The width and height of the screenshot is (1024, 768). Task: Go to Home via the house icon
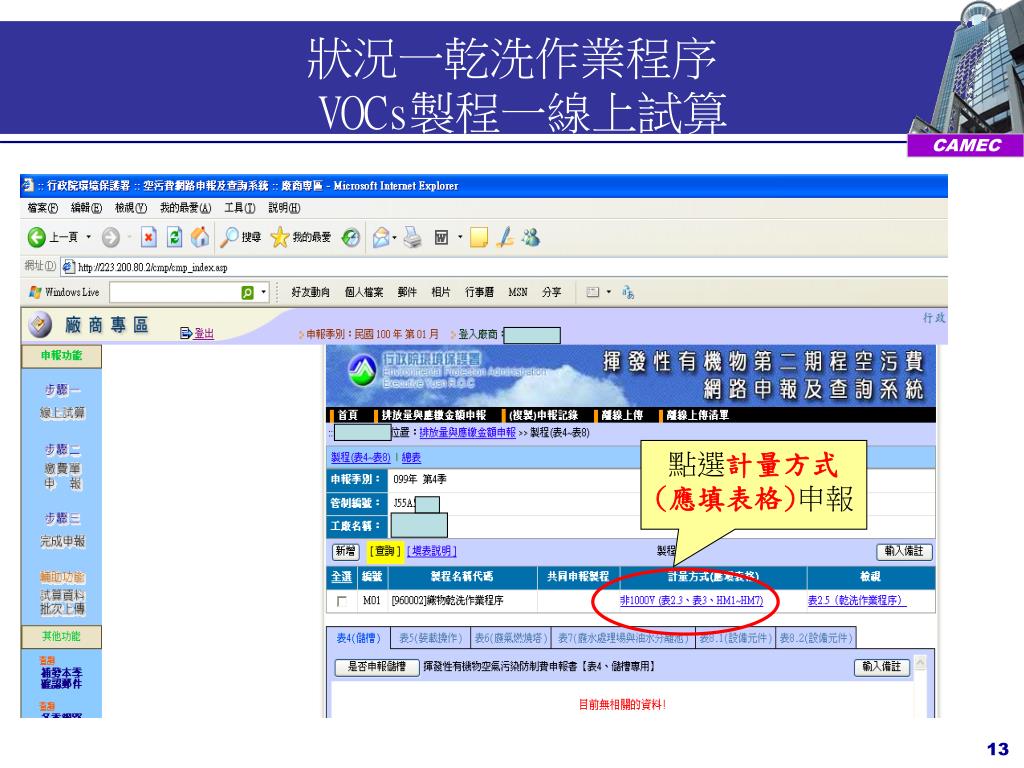coord(200,237)
